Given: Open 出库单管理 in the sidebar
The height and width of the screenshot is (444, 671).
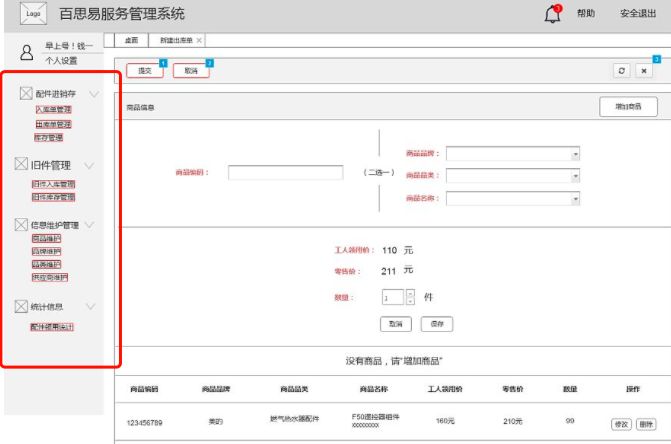Looking at the screenshot, I should [53, 124].
